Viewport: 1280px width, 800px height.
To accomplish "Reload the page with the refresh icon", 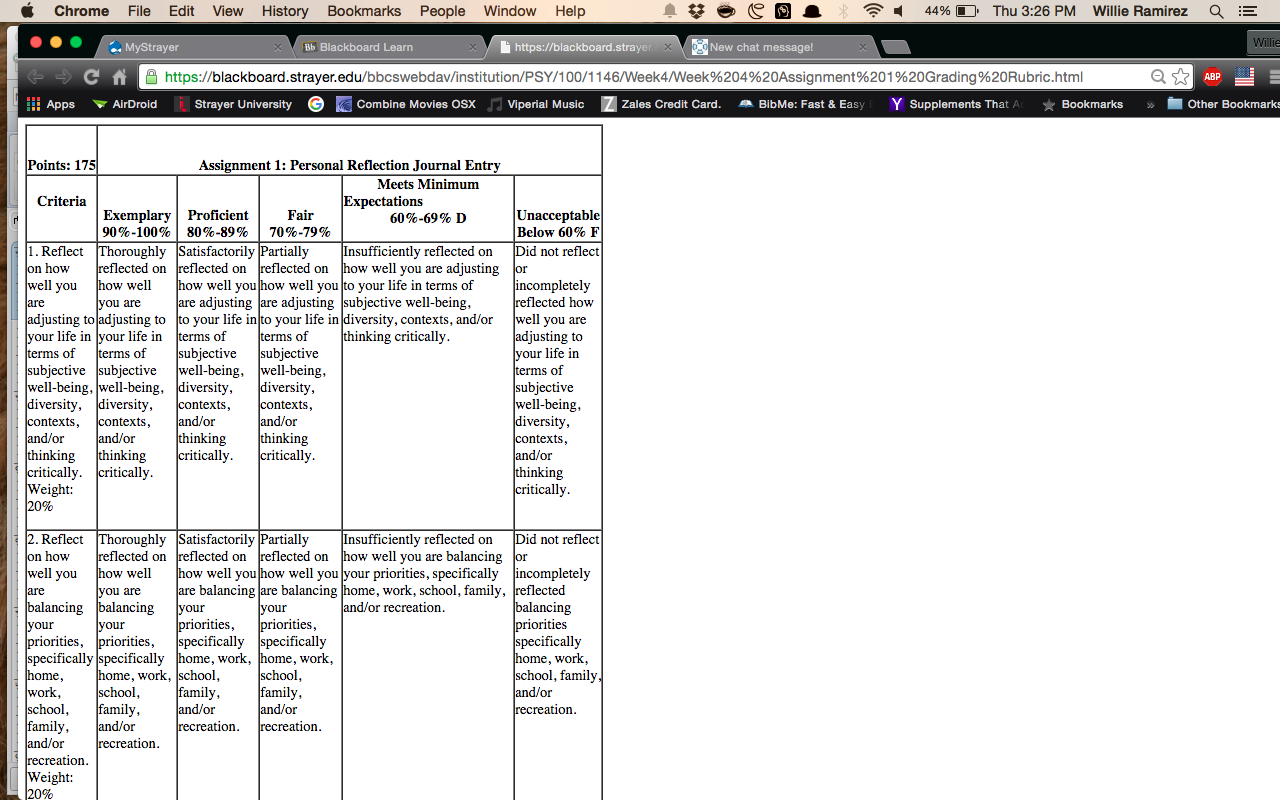I will (91, 77).
